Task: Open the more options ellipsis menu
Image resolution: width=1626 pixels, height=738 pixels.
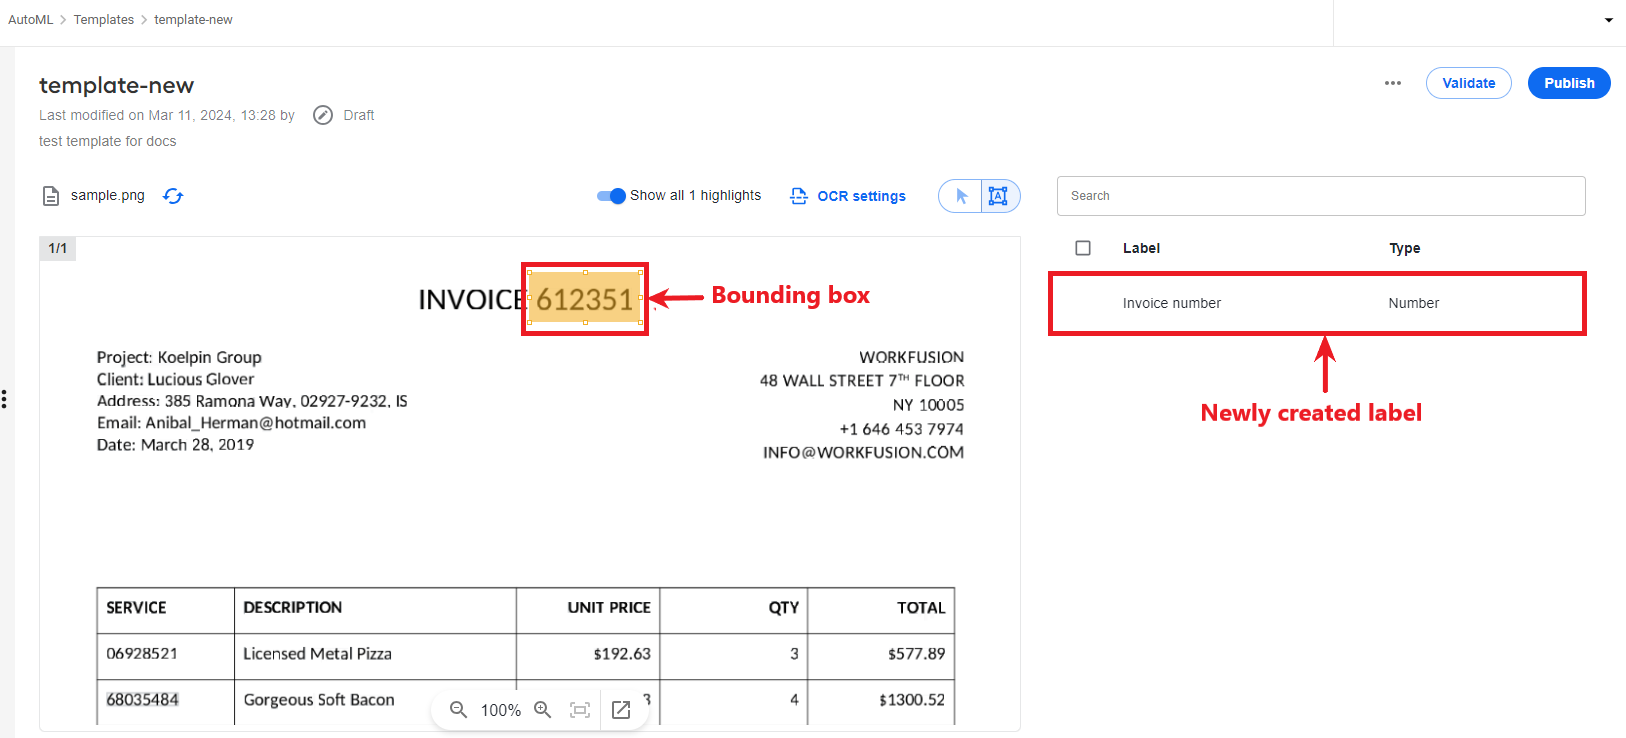Action: pos(1393,83)
